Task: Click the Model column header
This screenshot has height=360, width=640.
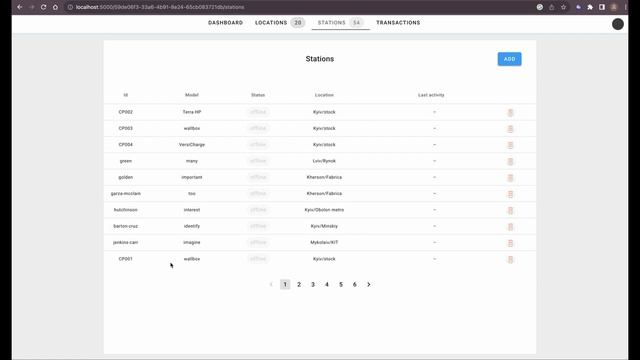Action: tap(192, 95)
